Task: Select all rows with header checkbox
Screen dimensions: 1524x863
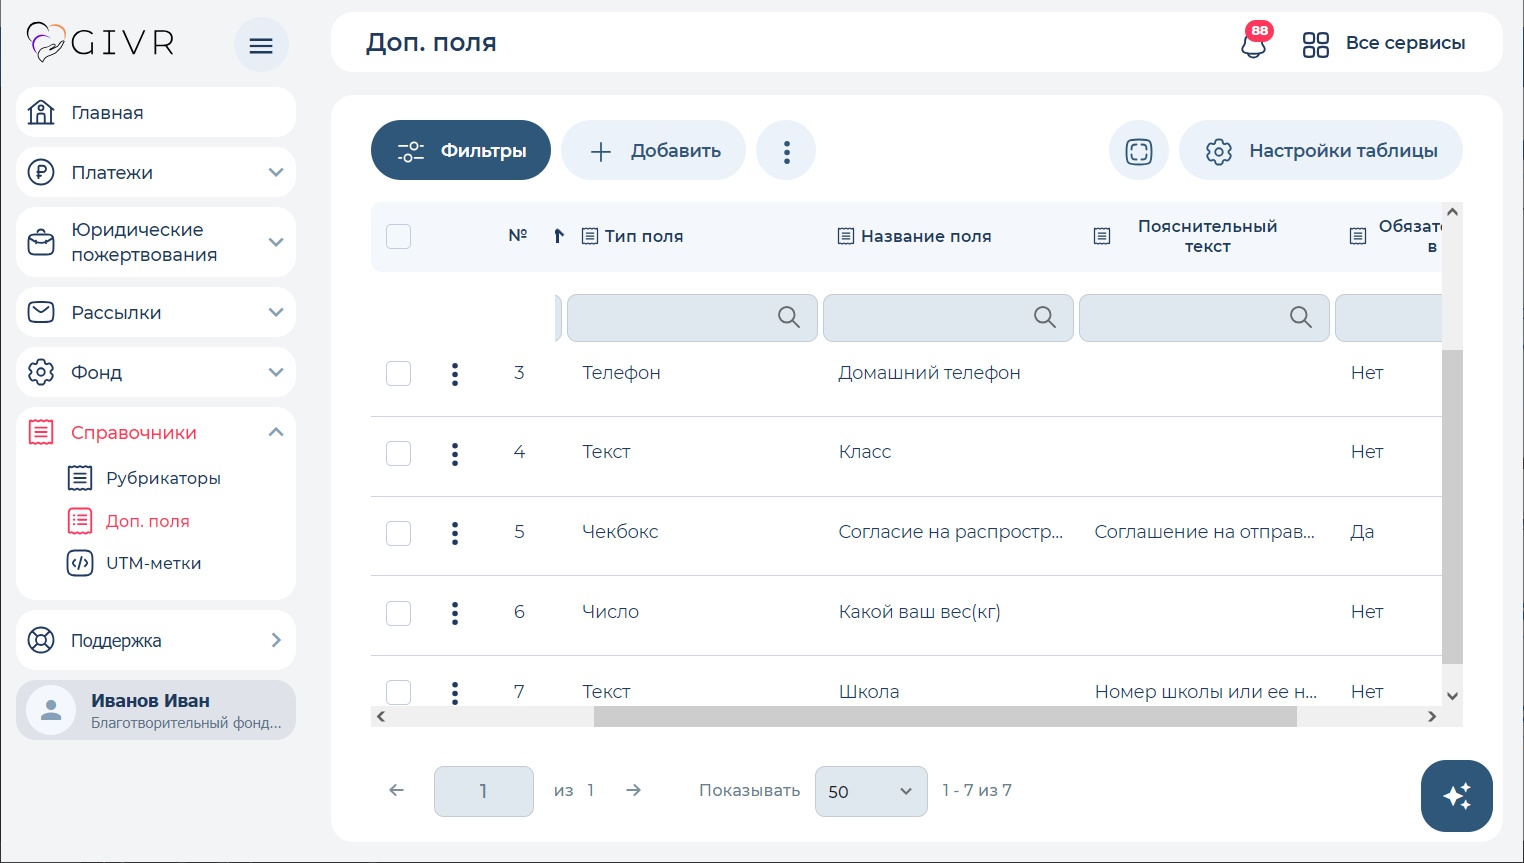Action: (399, 237)
